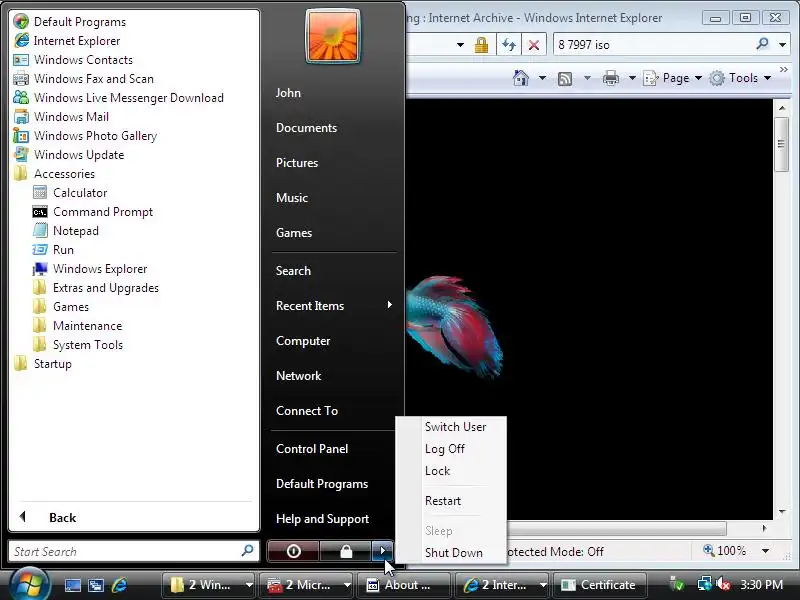Click the IE vertical scrollbar thumb

coord(781,144)
